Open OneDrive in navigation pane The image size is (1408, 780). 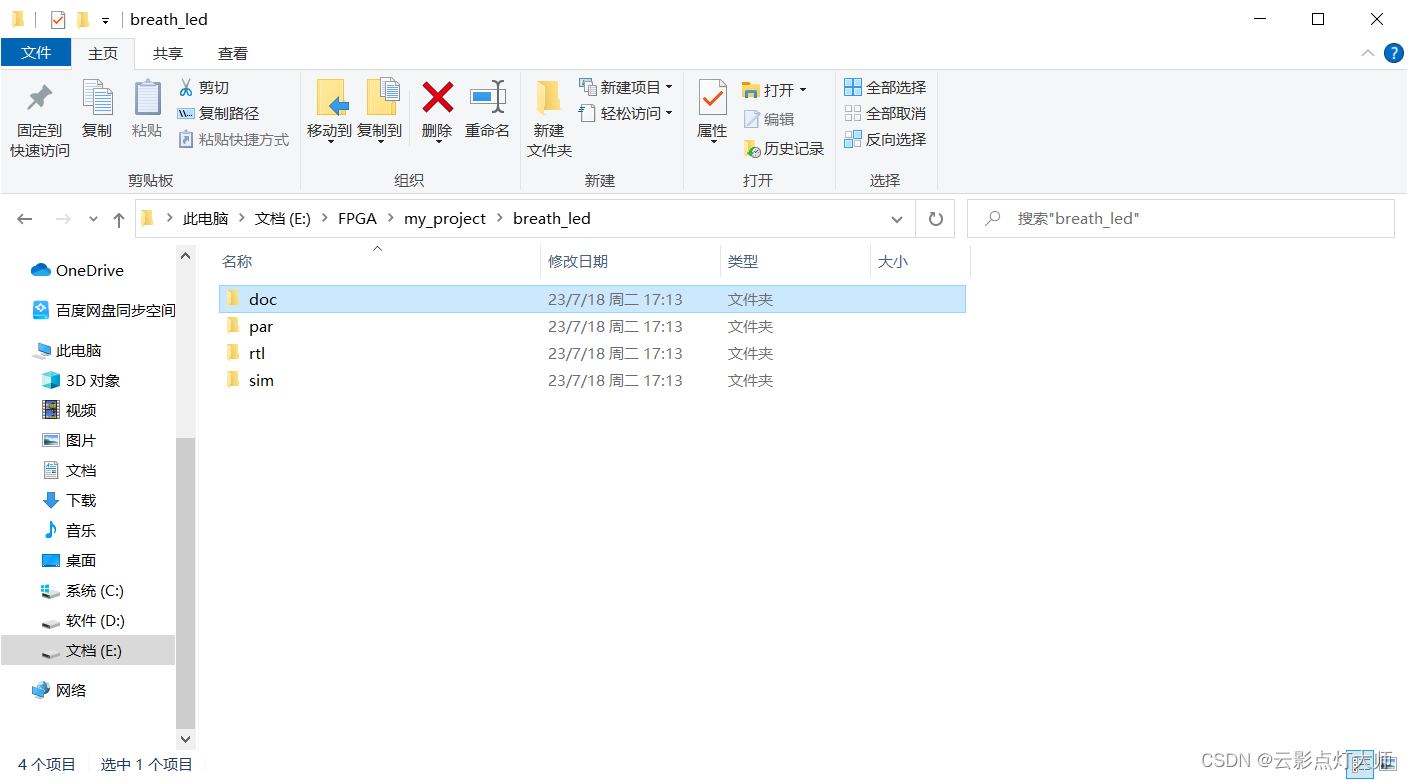click(x=78, y=270)
